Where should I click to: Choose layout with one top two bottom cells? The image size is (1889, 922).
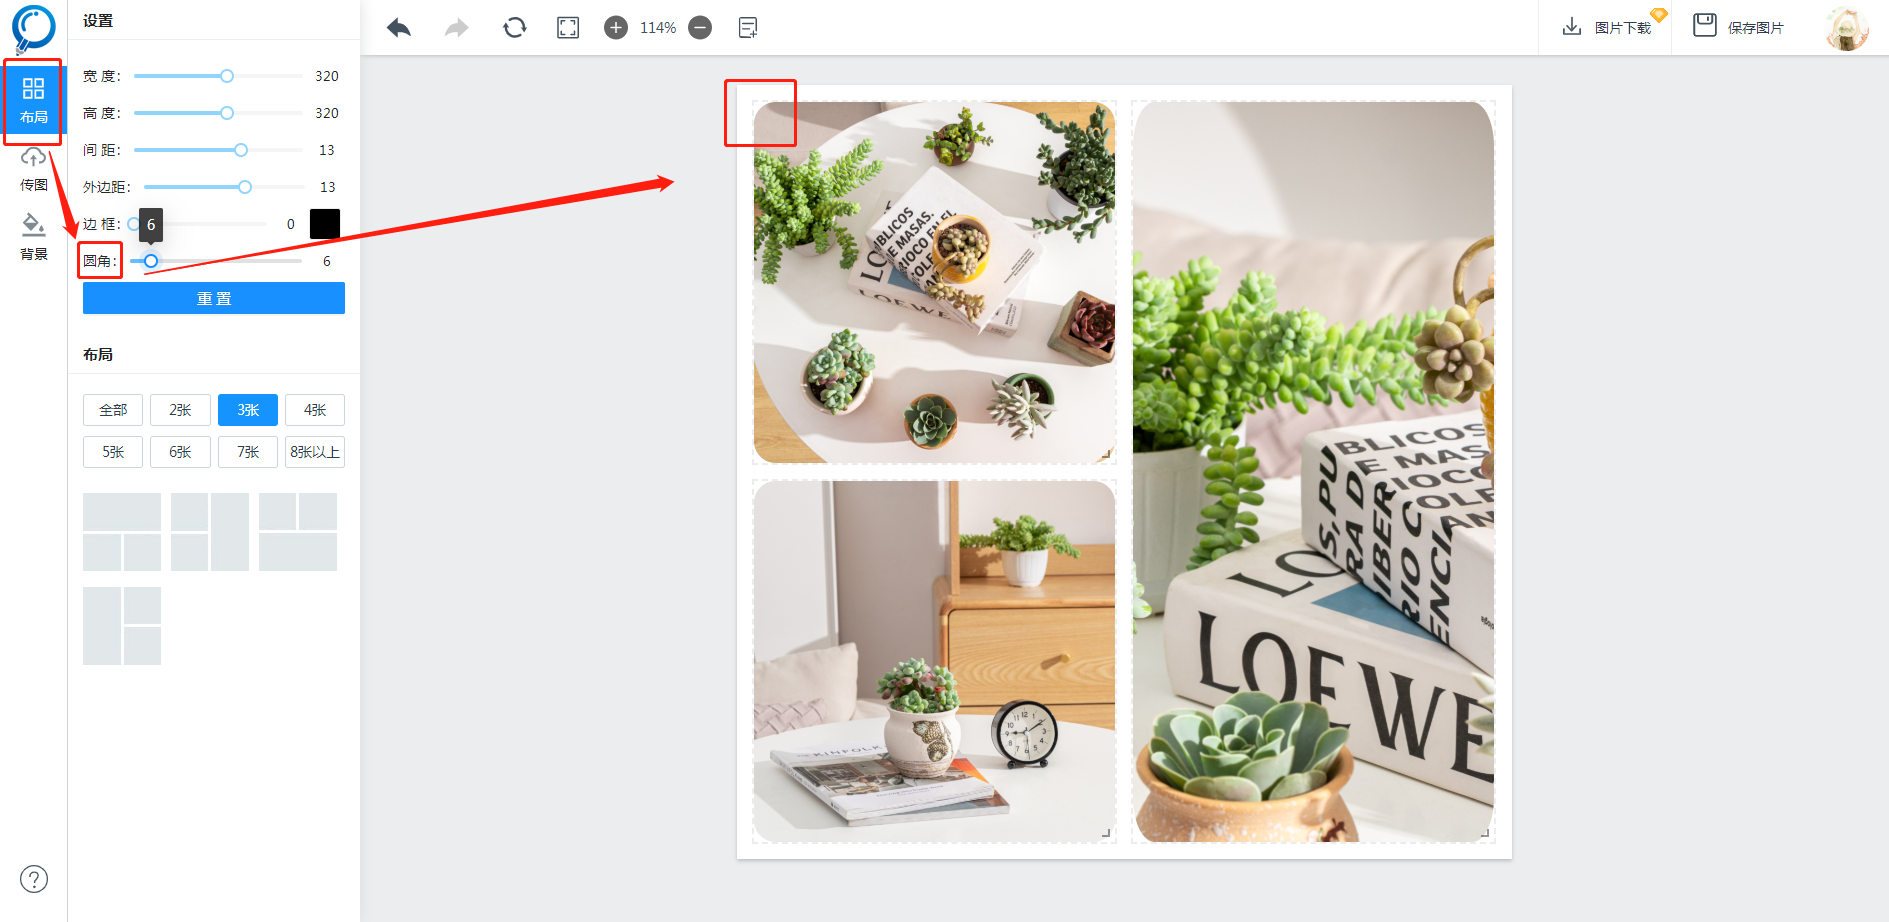click(x=122, y=532)
